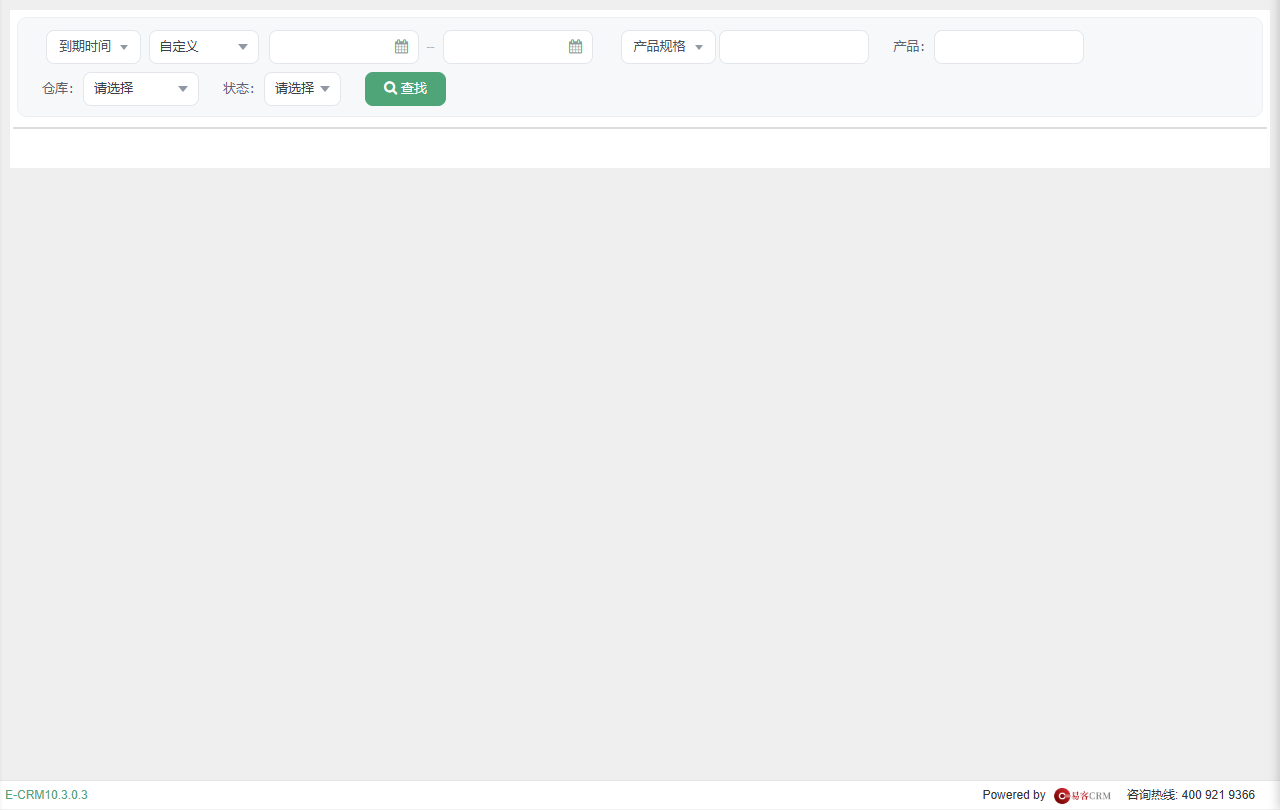Click the 状态: label

coord(239,88)
